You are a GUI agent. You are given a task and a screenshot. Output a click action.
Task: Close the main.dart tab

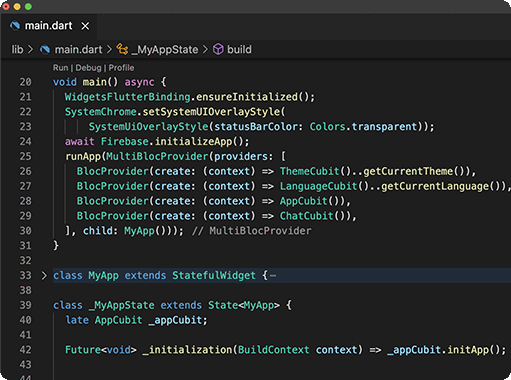(85, 26)
